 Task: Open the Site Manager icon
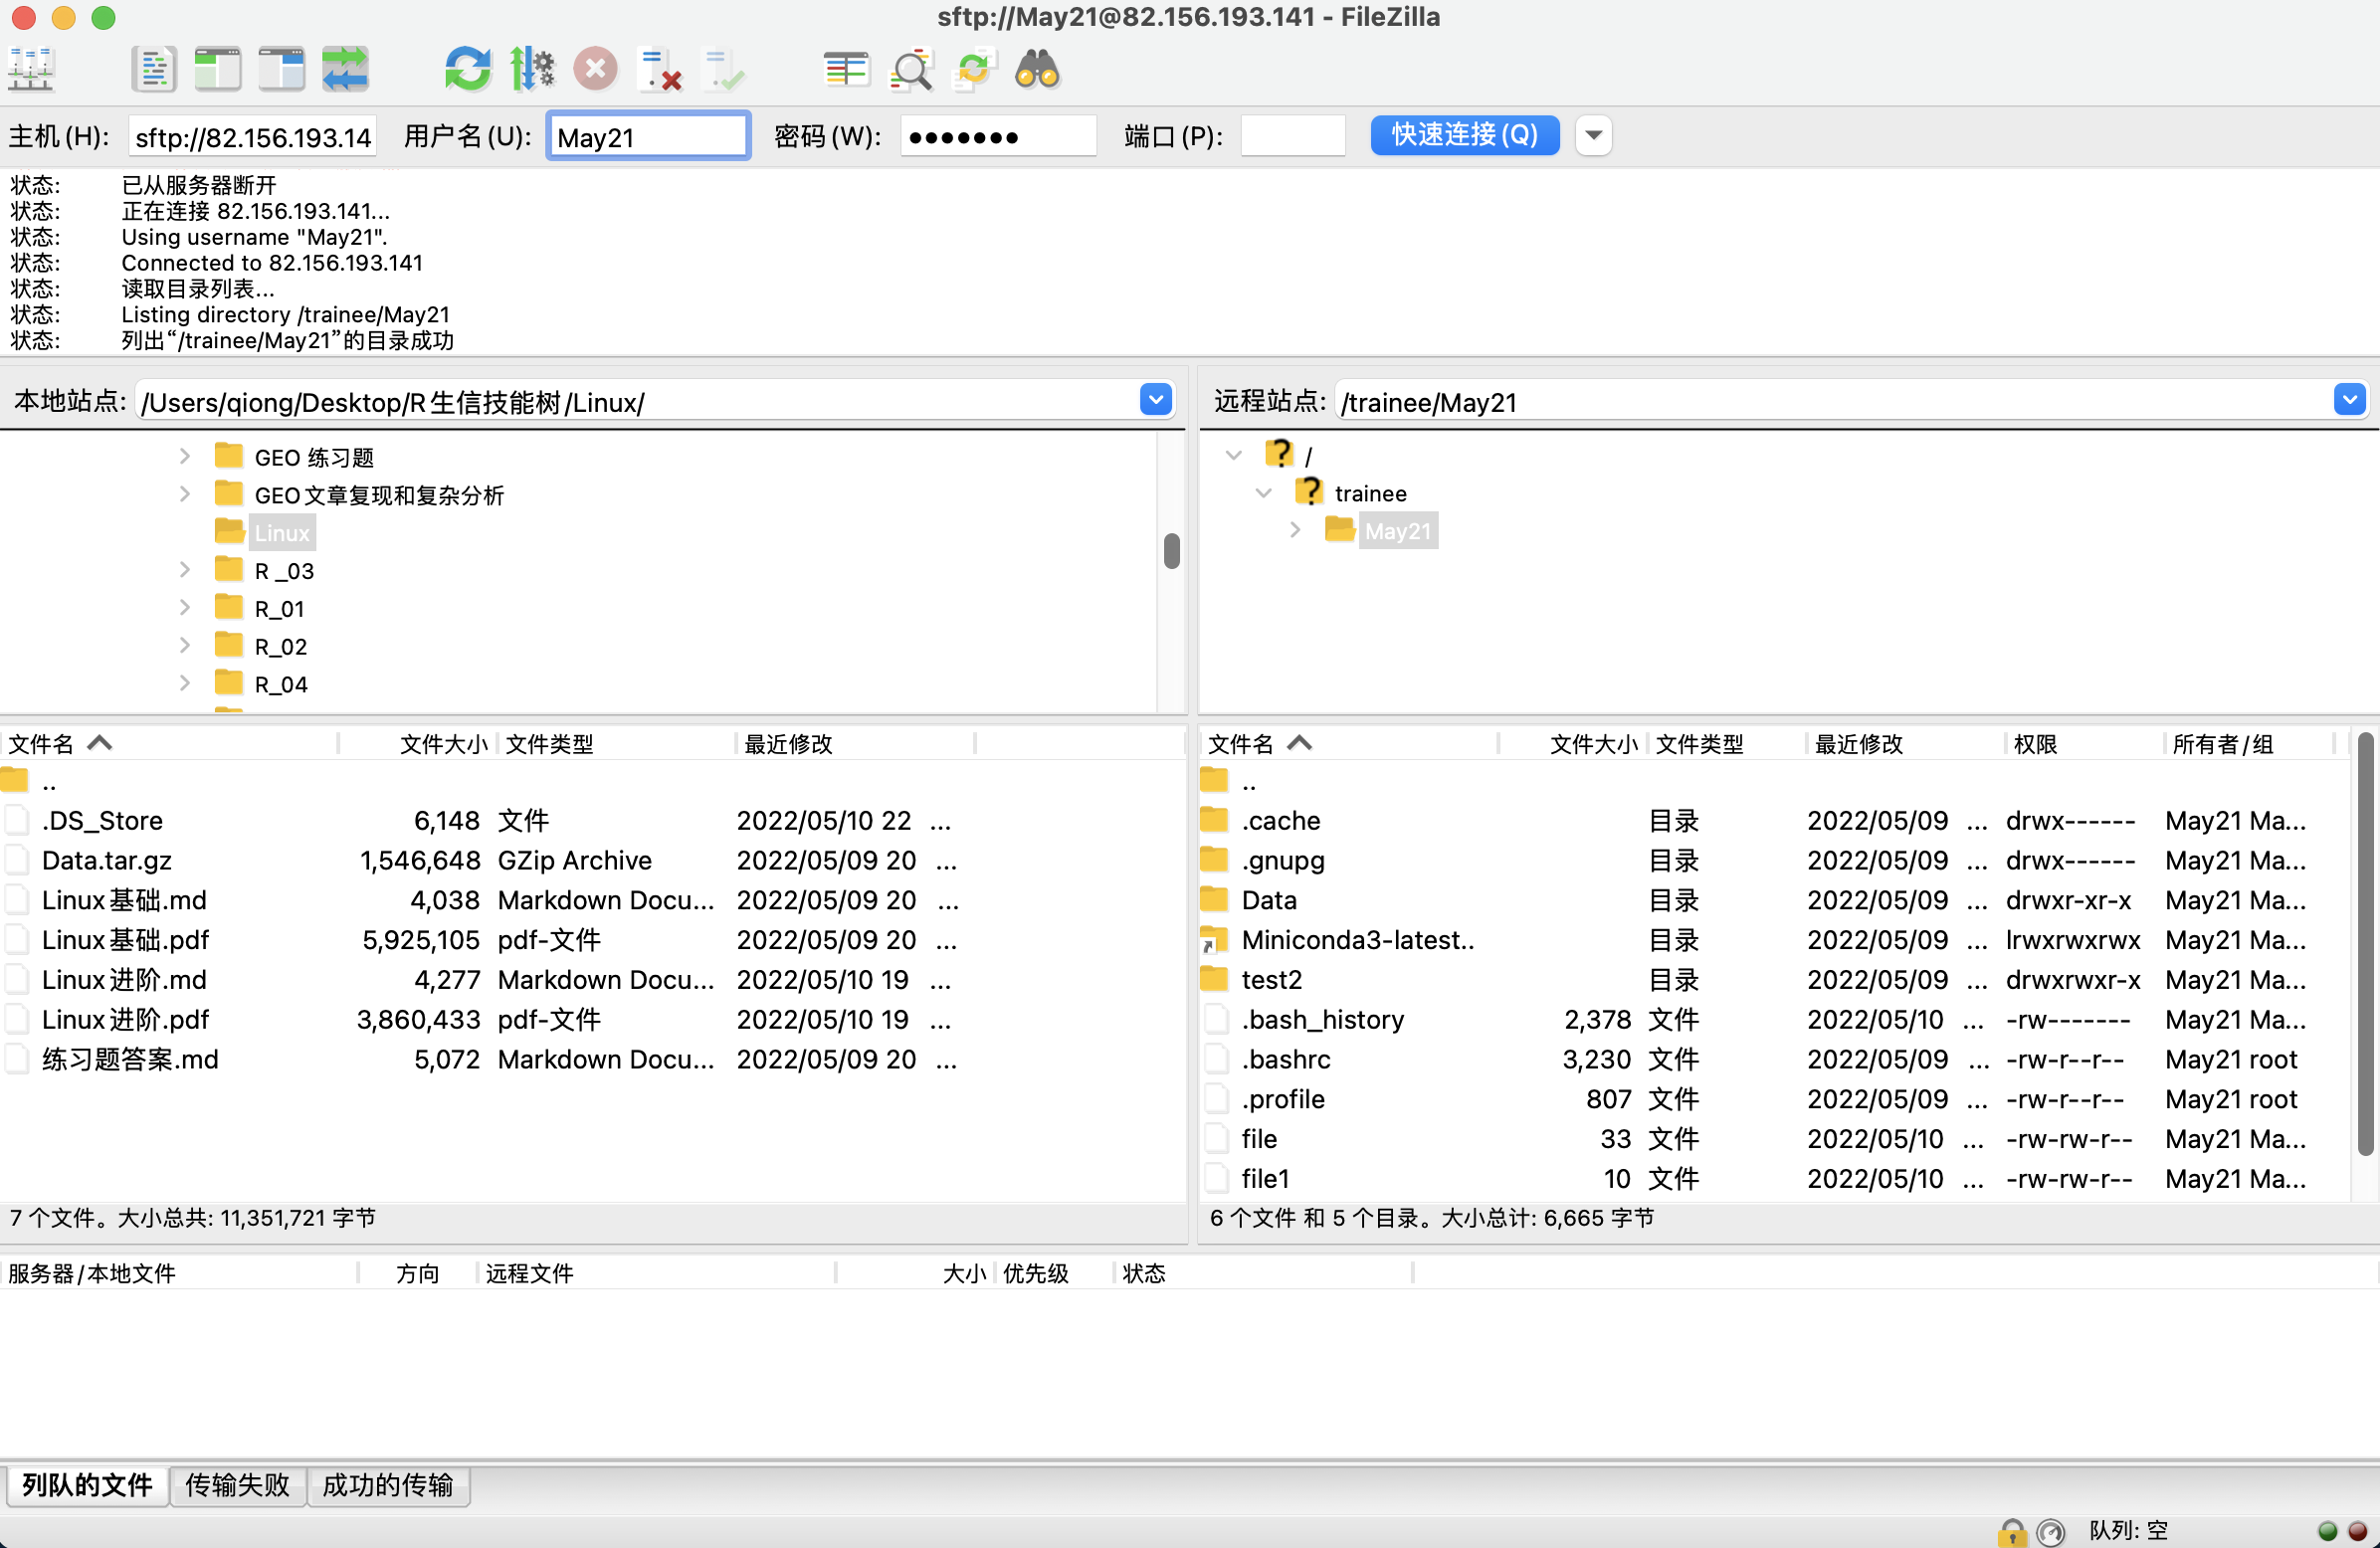tap(31, 70)
